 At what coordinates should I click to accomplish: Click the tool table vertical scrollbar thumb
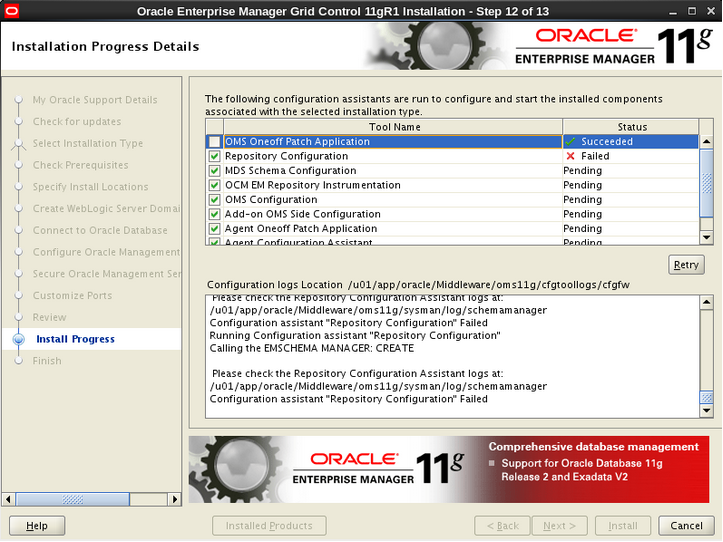click(706, 183)
